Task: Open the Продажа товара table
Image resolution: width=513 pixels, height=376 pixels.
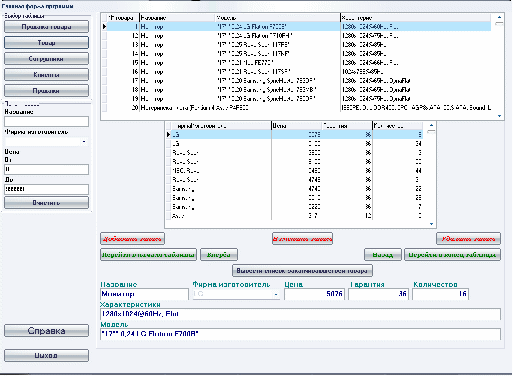Action: [x=46, y=27]
